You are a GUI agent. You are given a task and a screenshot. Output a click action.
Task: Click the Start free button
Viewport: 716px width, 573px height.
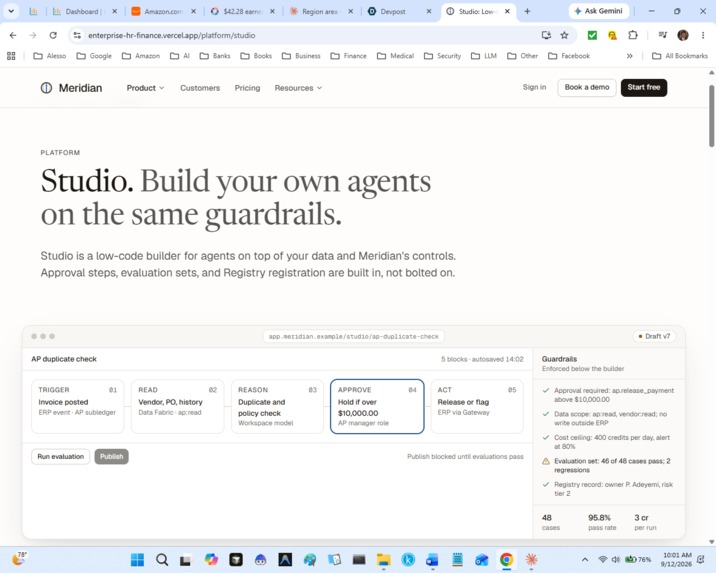pyautogui.click(x=644, y=87)
